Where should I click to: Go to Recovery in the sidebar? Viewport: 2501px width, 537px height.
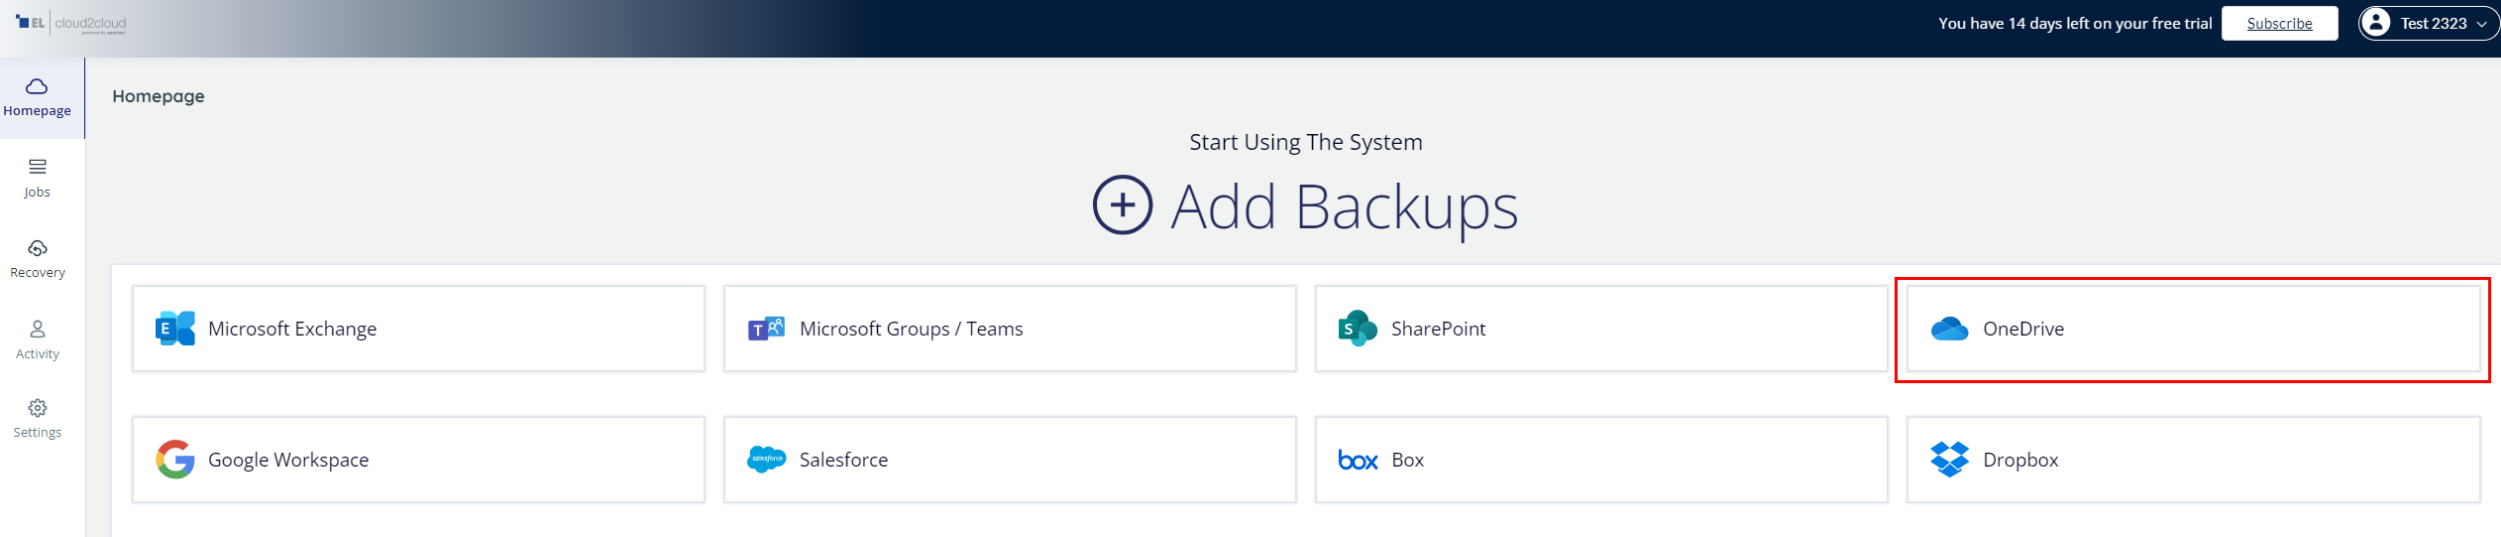click(x=37, y=258)
